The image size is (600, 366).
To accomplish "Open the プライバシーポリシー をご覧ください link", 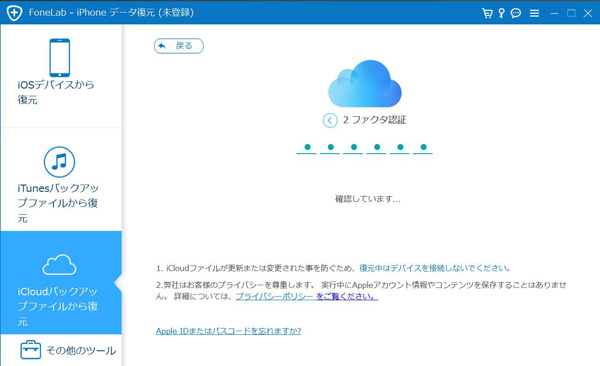I will click(307, 296).
